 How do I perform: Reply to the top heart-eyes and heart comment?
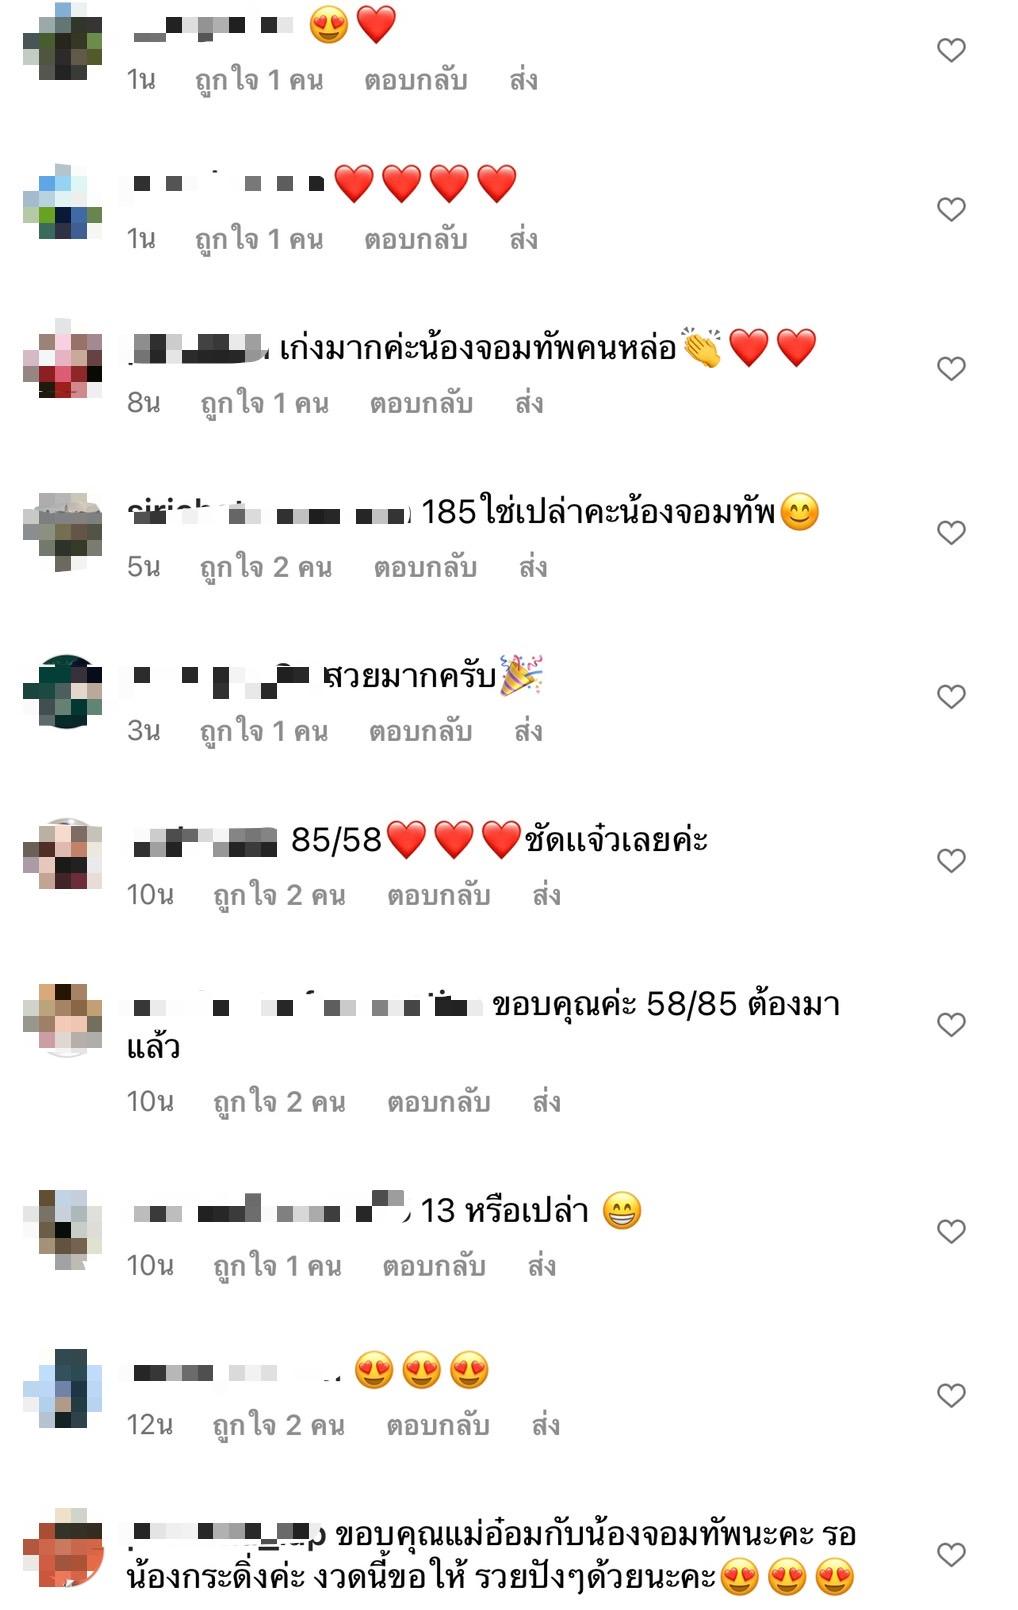point(415,79)
